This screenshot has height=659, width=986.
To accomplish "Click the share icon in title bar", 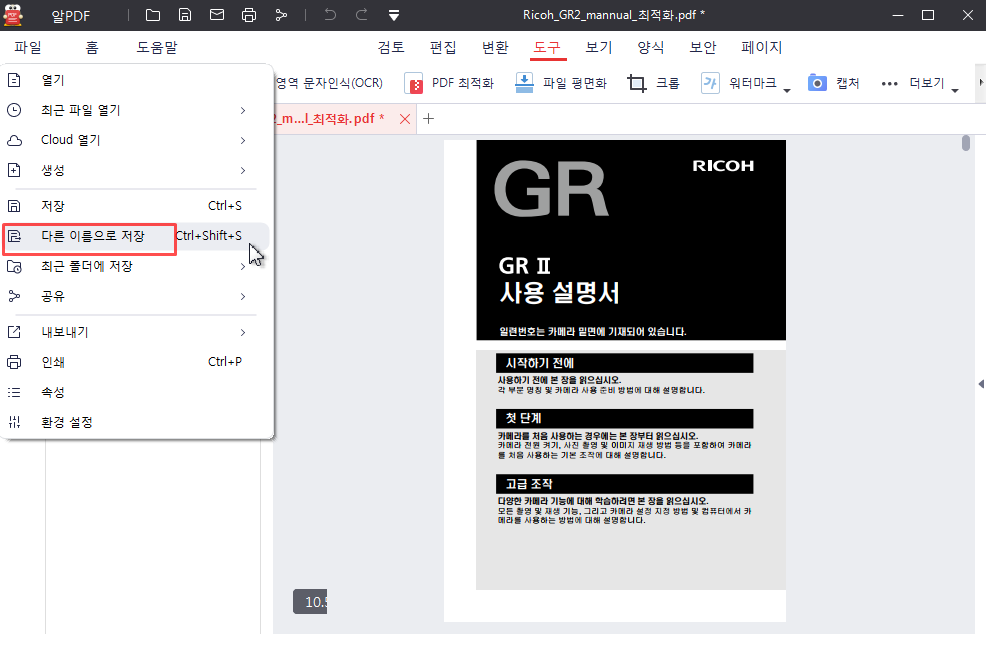I will click(x=281, y=15).
